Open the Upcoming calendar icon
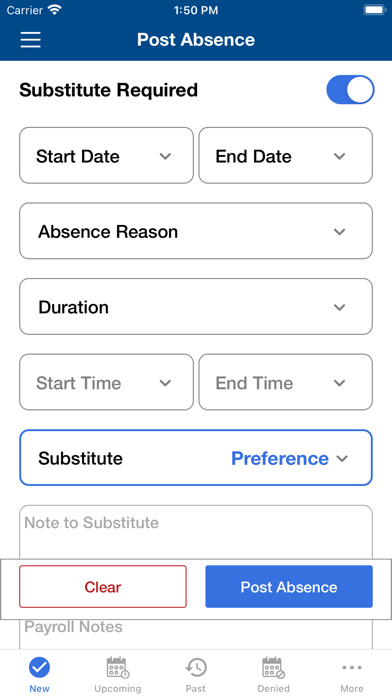Viewport: 392px width, 696px height. [118, 668]
